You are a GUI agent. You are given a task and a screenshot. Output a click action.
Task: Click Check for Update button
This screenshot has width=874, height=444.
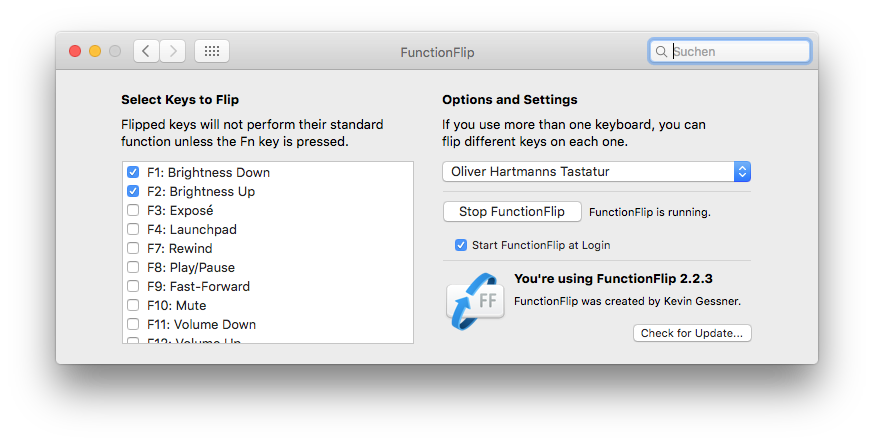[x=692, y=333]
